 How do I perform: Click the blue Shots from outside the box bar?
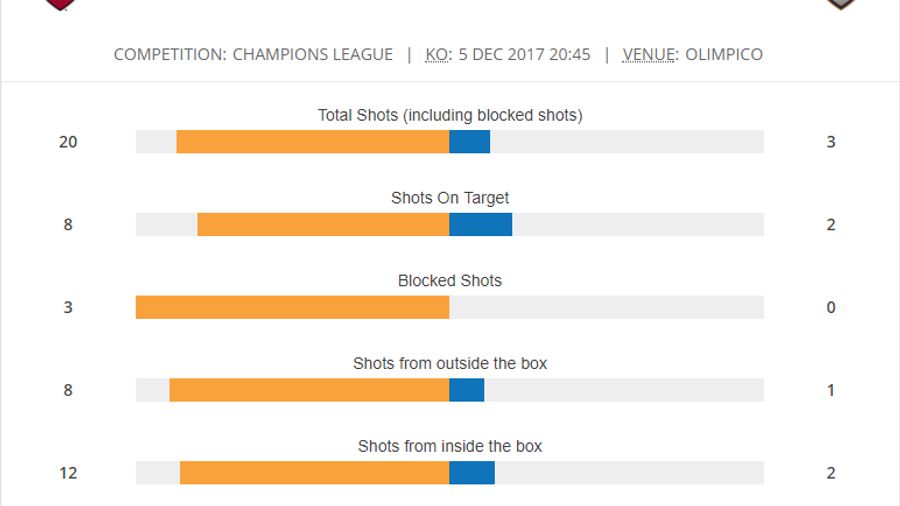click(466, 390)
